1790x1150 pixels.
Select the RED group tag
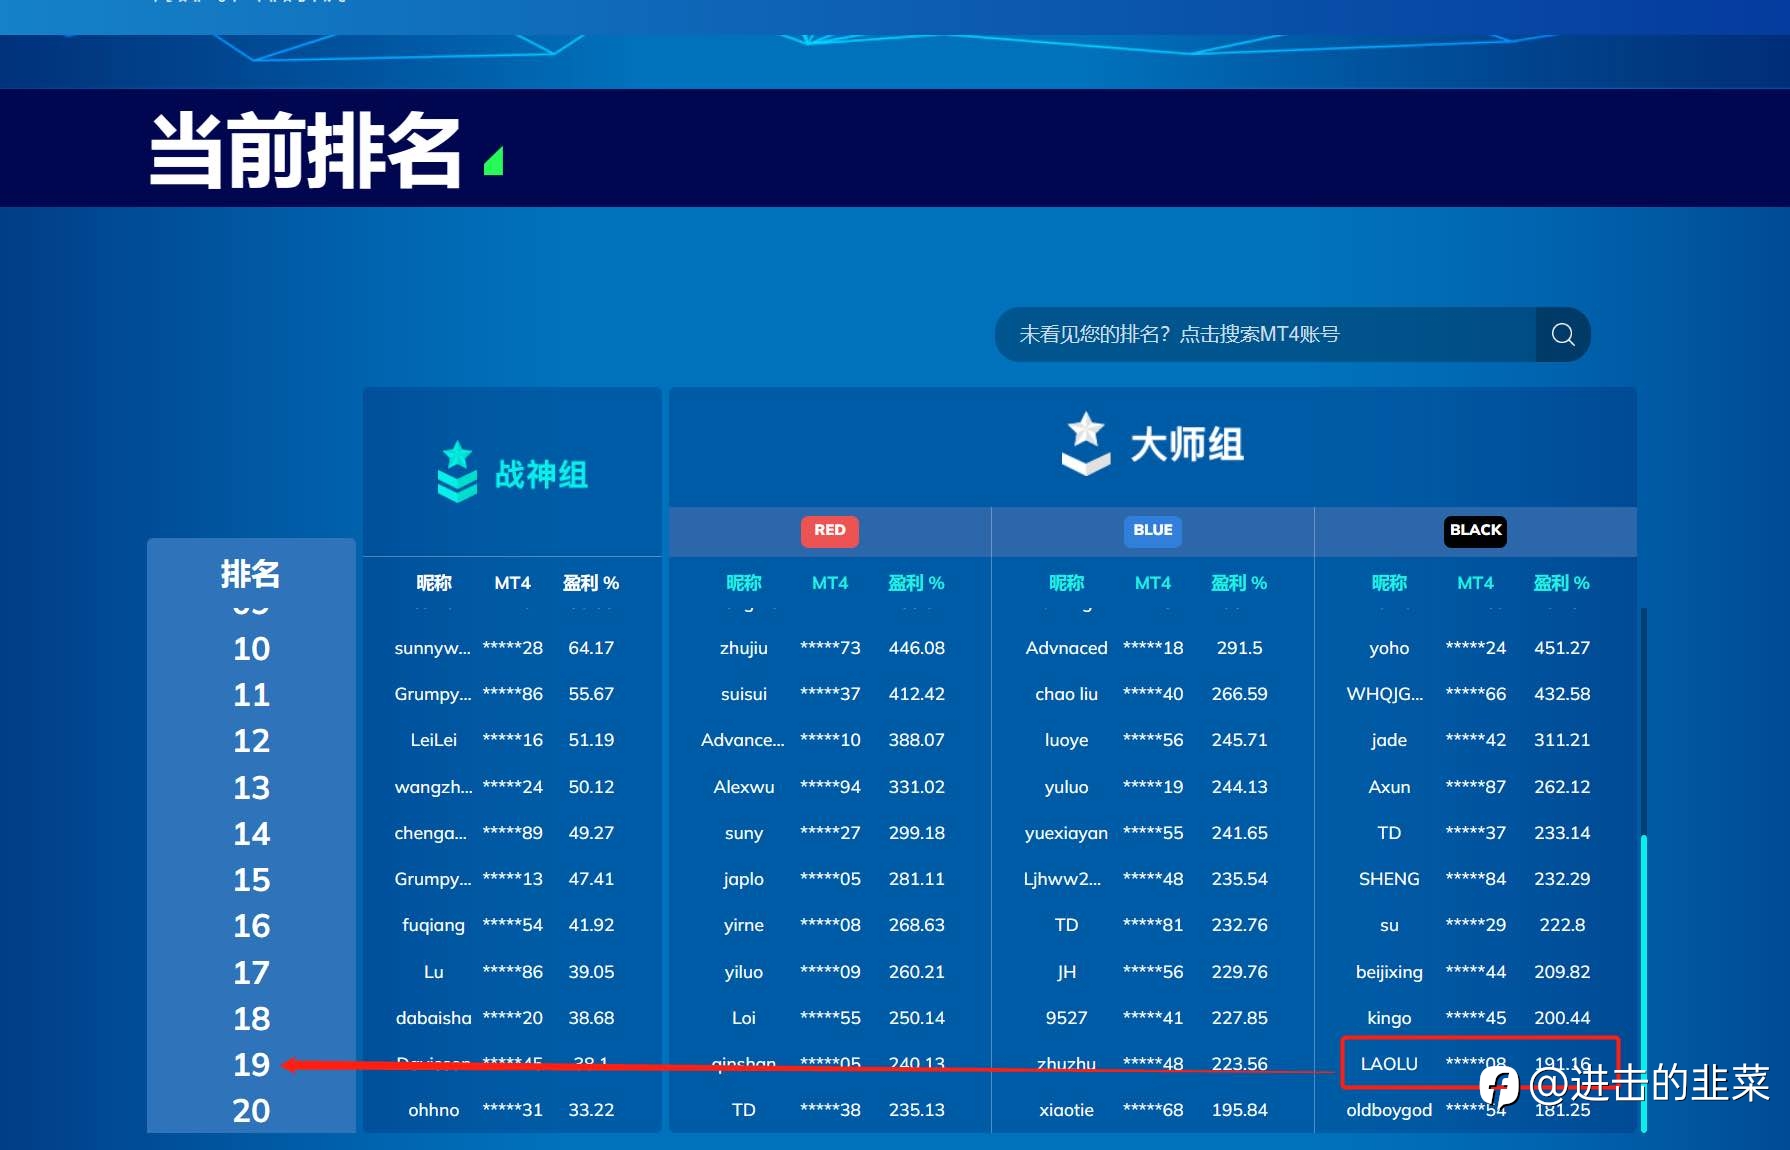(x=830, y=531)
